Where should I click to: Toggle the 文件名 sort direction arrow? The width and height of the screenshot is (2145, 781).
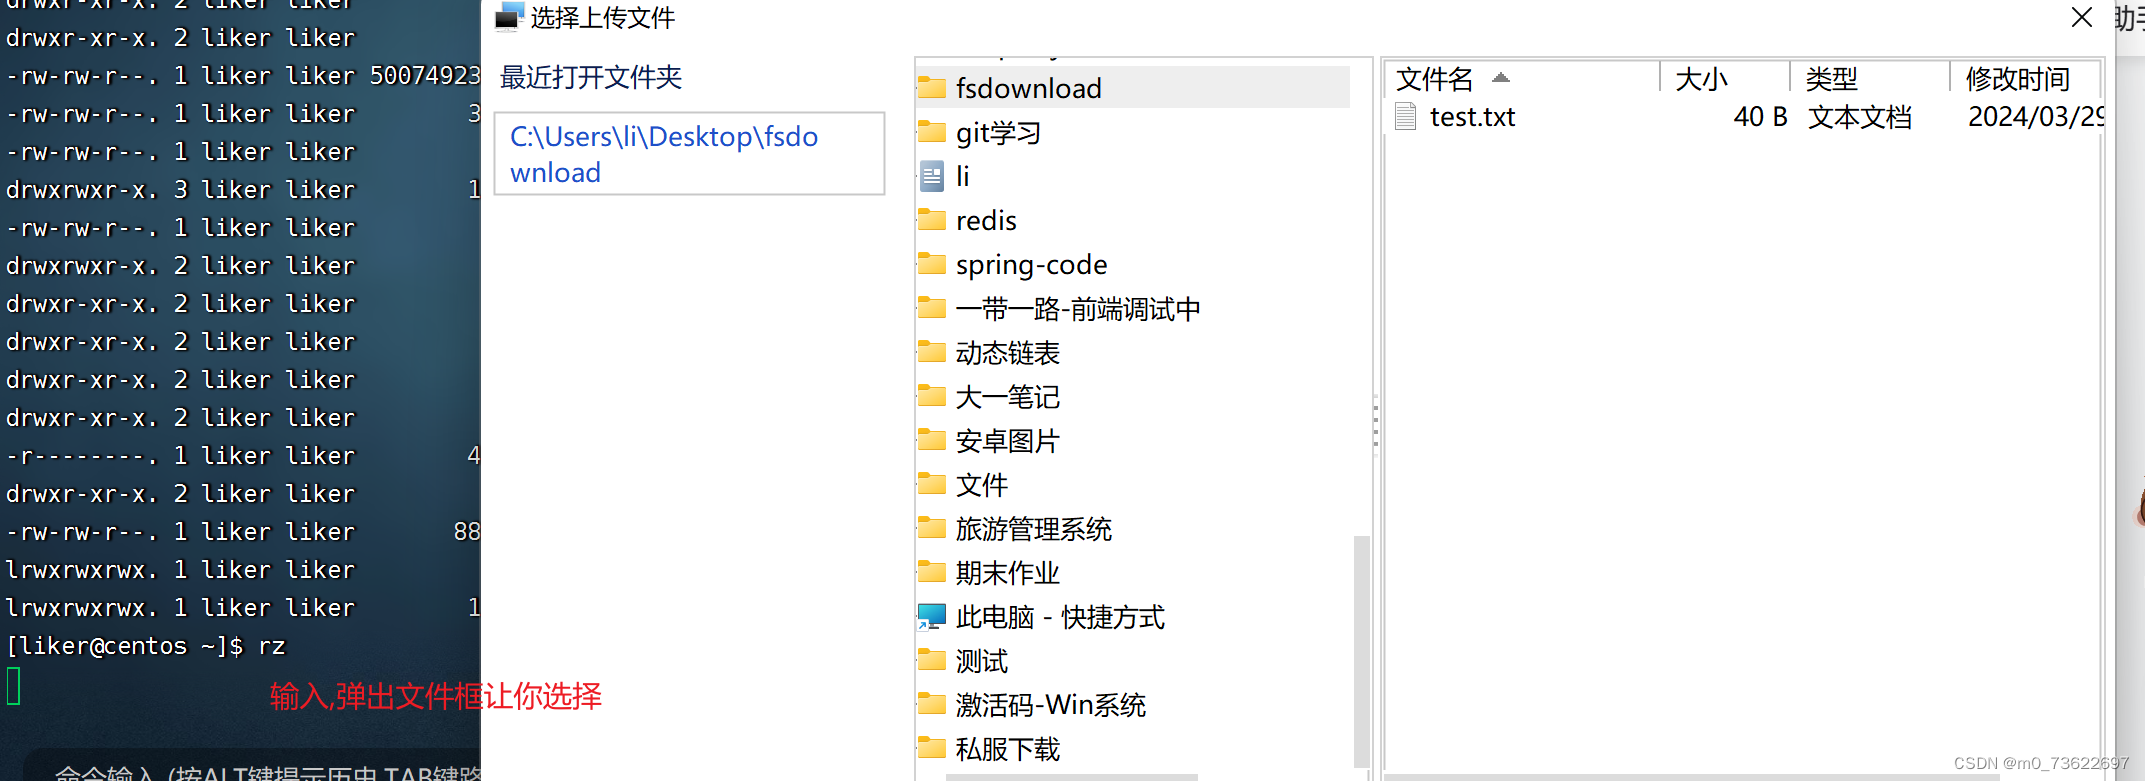tap(1501, 77)
